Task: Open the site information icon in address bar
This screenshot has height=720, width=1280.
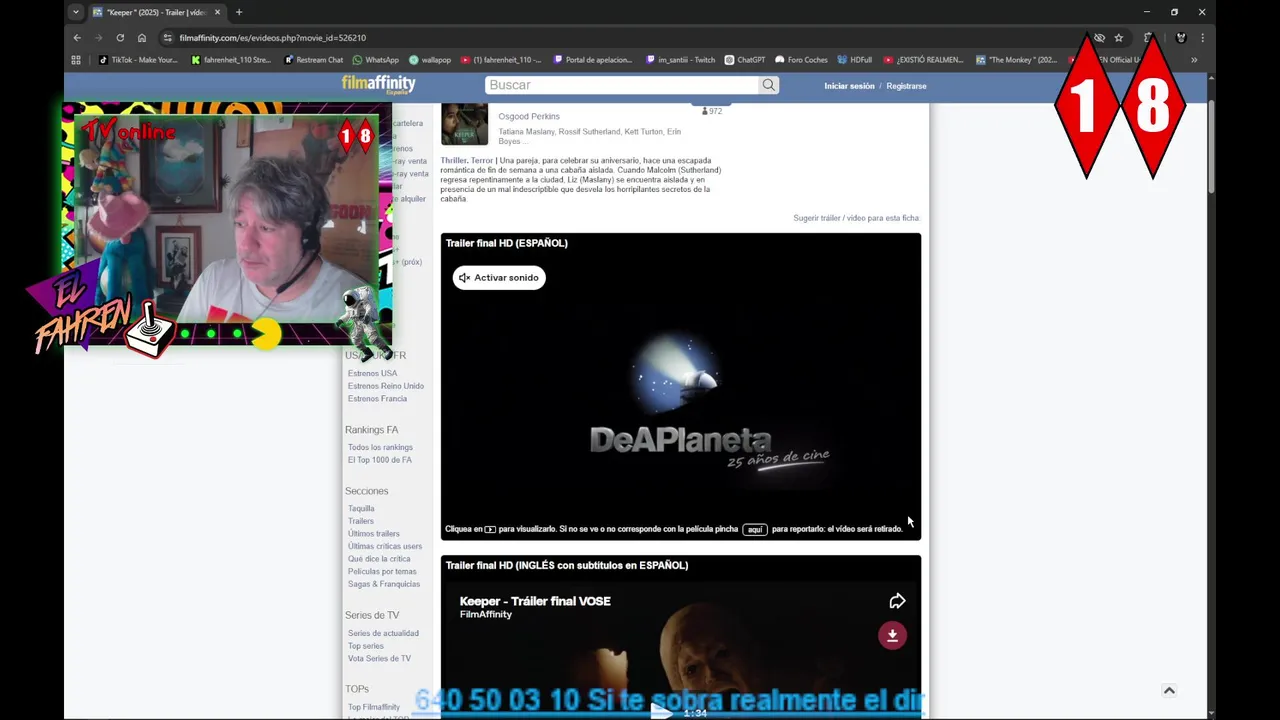Action: point(168,38)
